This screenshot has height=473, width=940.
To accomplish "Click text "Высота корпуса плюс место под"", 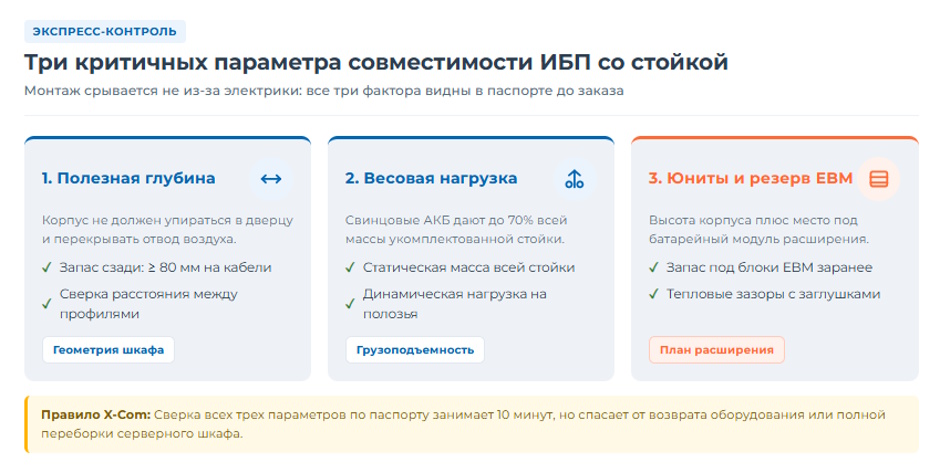I will (753, 220).
